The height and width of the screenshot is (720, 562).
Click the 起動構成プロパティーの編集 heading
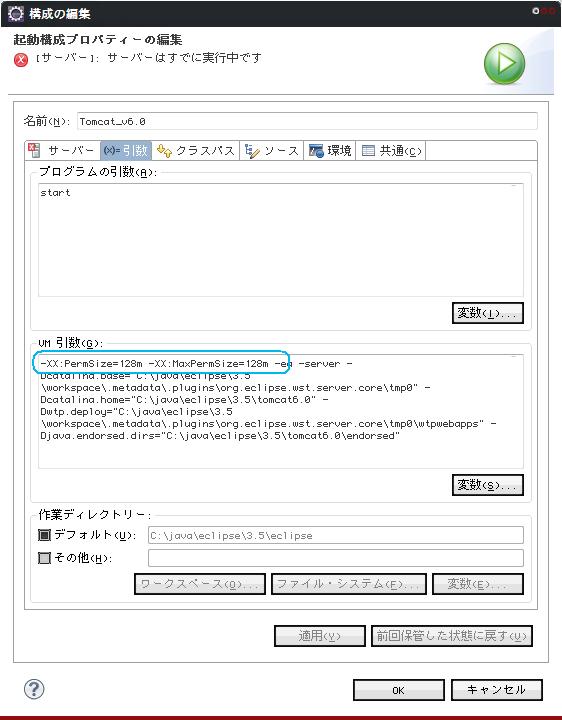tap(98, 39)
